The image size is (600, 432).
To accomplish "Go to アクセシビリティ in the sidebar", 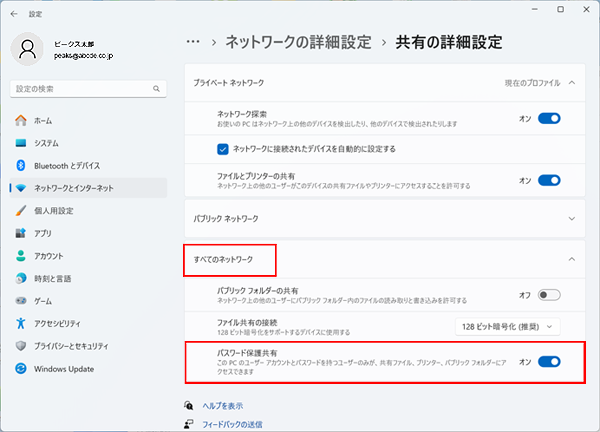I will (x=61, y=323).
